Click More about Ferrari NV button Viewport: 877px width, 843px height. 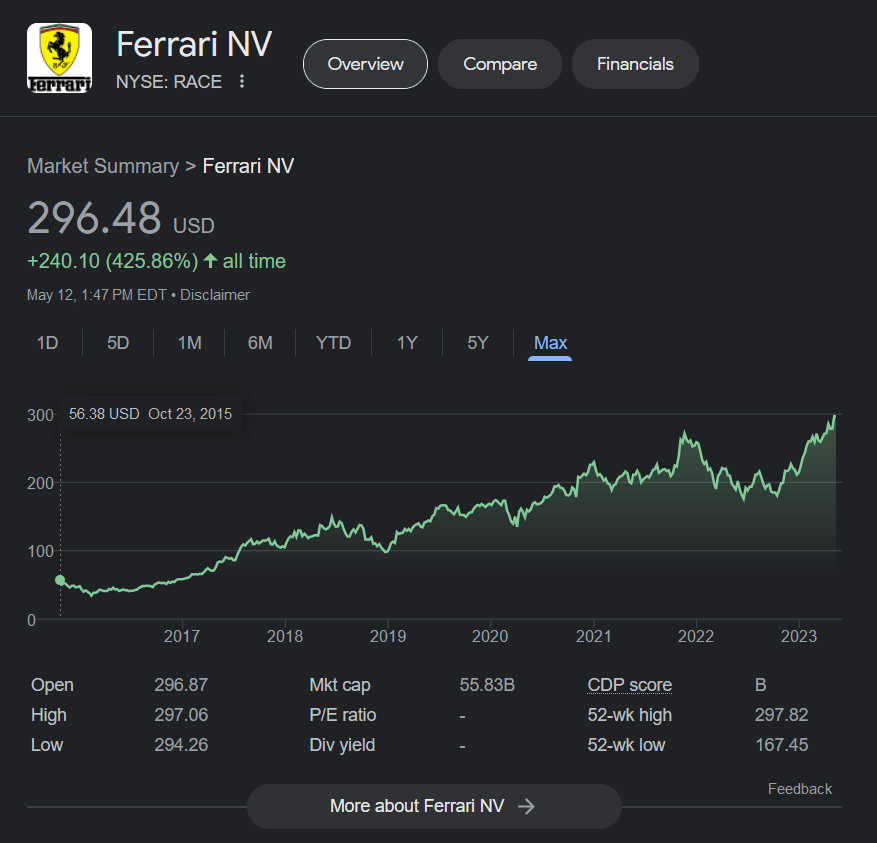pos(434,806)
